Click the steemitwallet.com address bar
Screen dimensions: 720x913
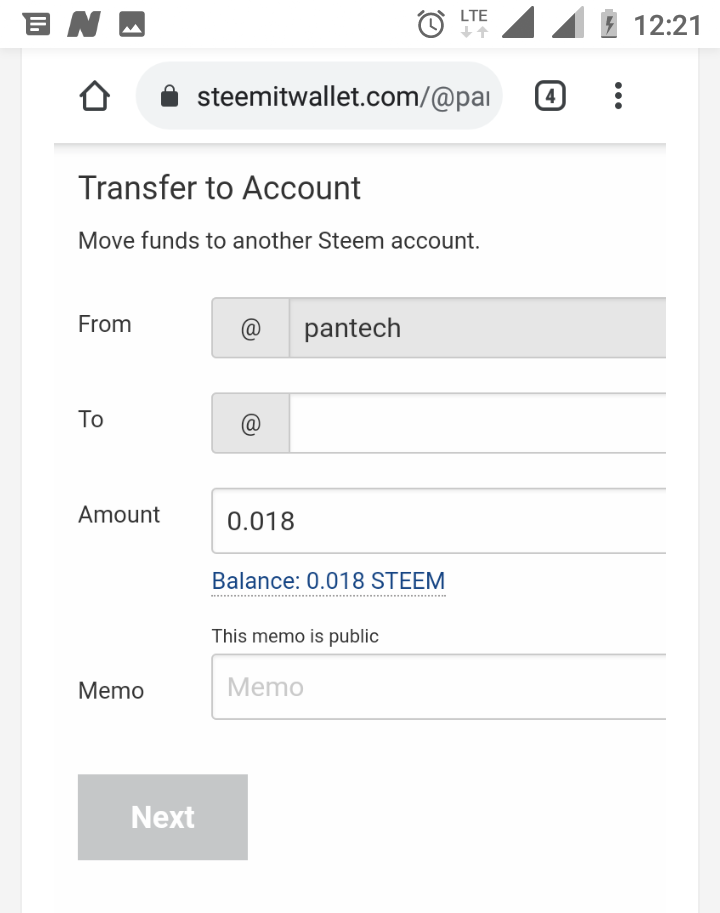319,96
